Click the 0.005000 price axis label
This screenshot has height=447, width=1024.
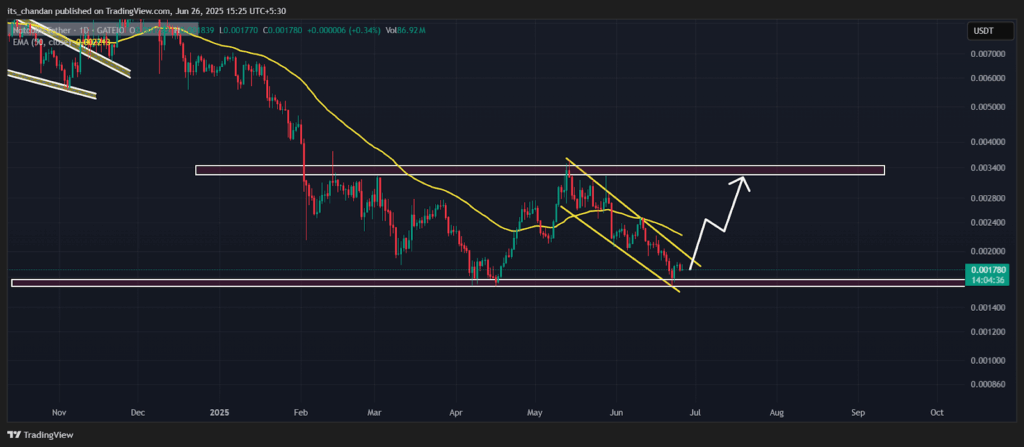click(987, 107)
